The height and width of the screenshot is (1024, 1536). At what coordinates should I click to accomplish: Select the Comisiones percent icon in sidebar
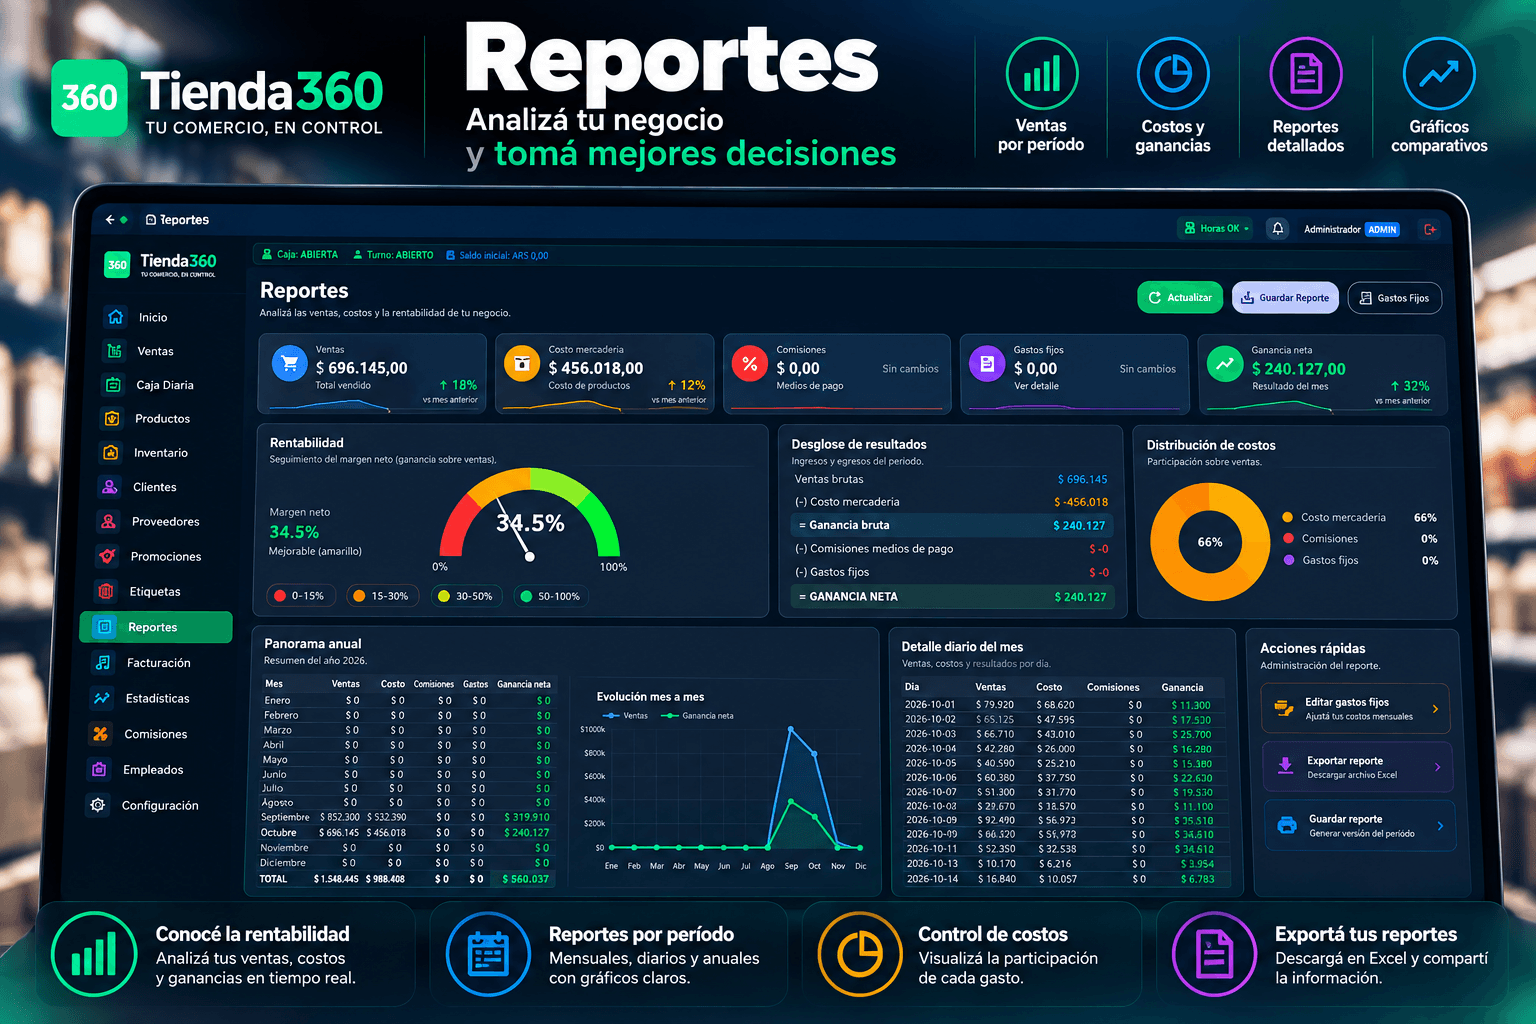click(x=100, y=734)
